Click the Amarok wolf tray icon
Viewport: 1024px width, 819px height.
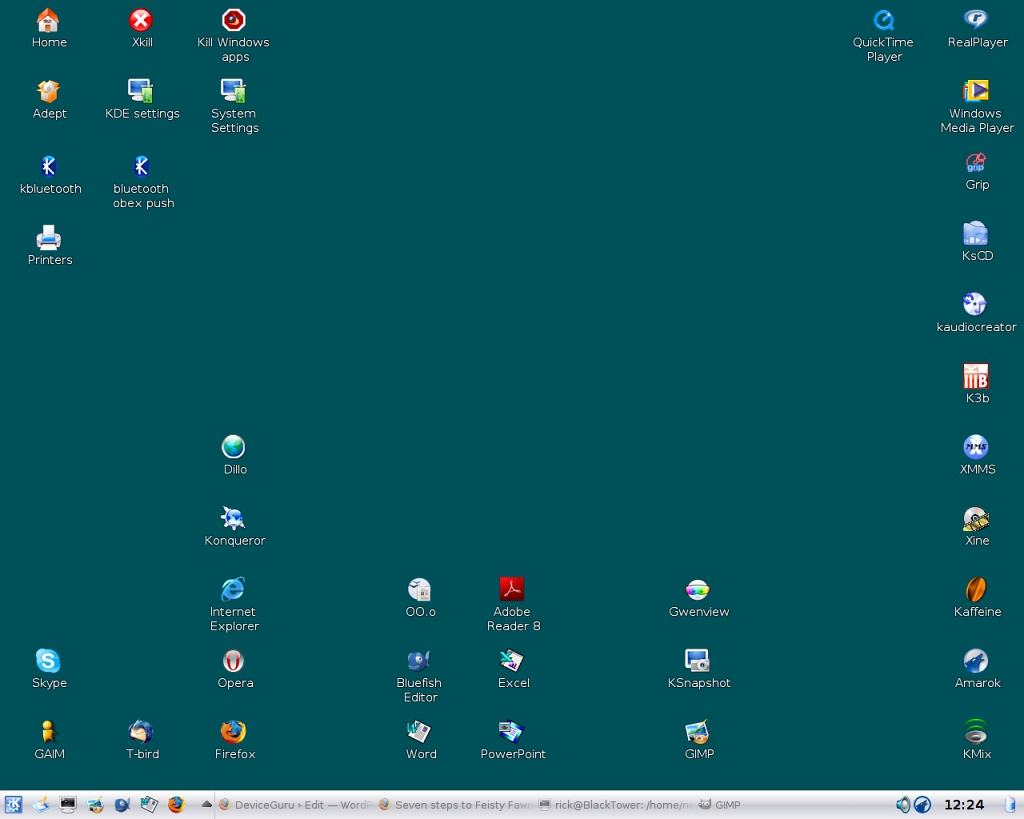[x=922, y=805]
